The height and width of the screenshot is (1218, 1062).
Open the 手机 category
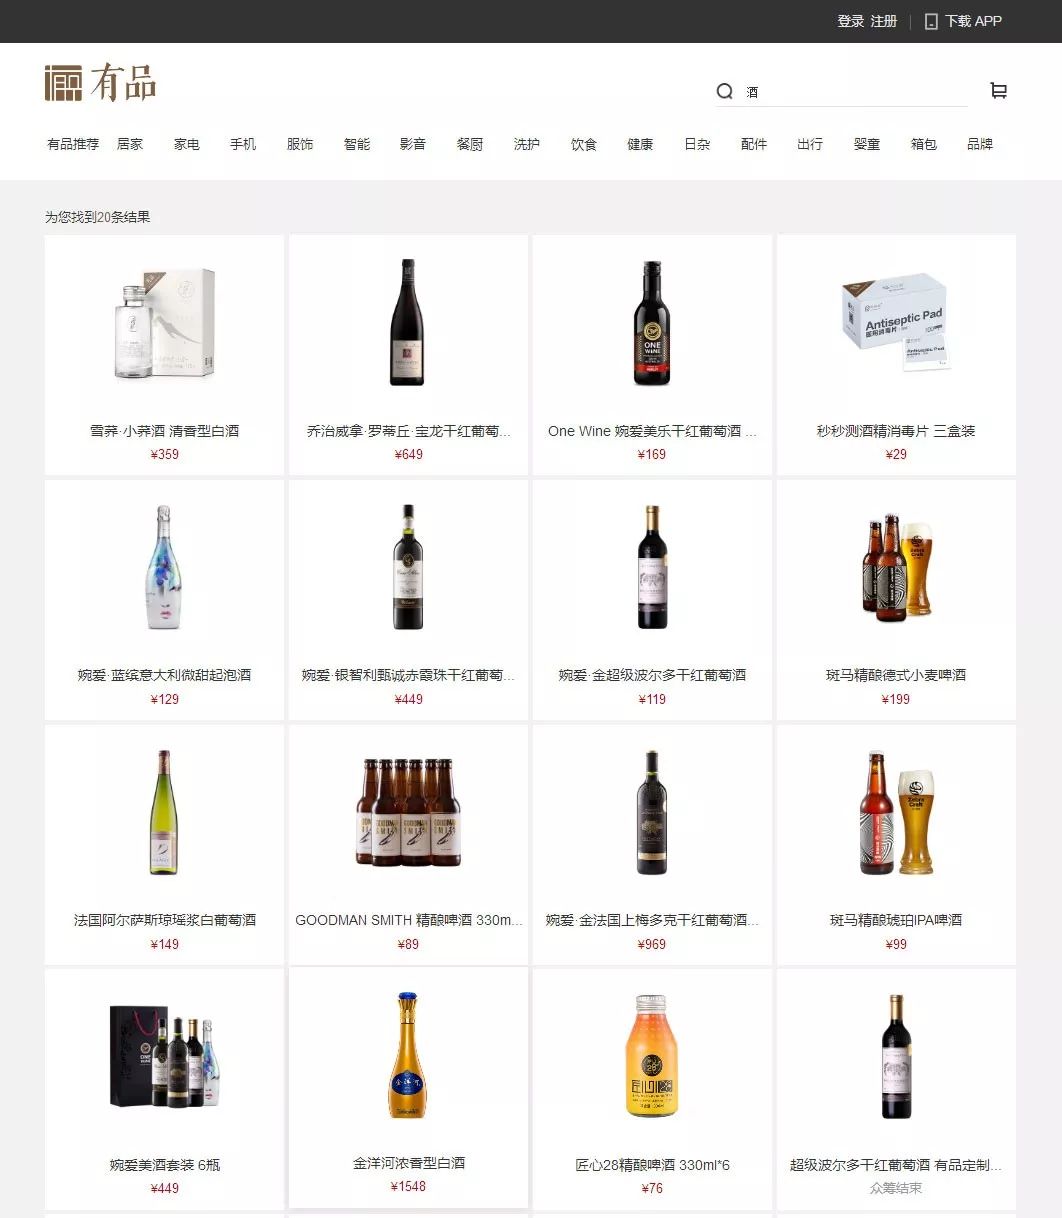coord(243,144)
